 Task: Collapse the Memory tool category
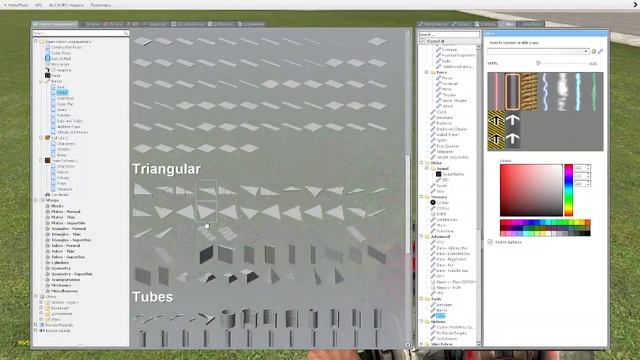coord(421,197)
